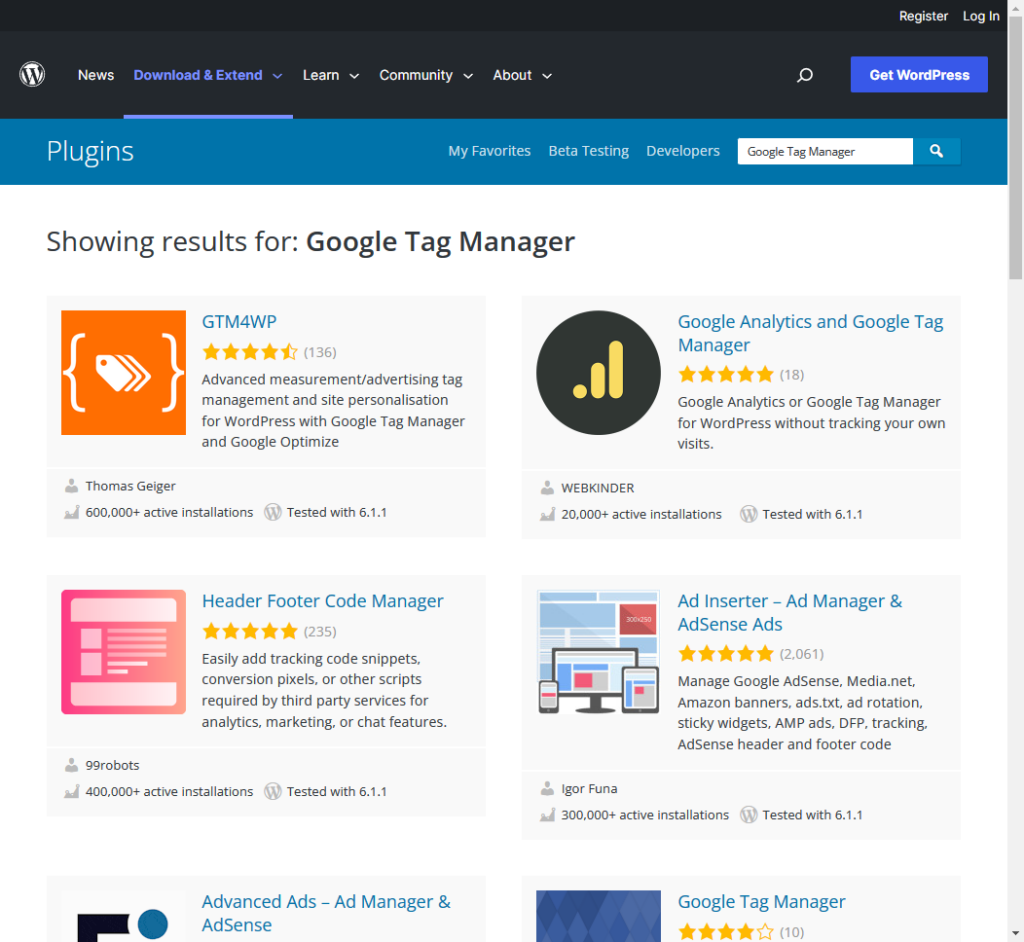Open Header Footer Code Manager title link
Viewport: 1024px width, 942px height.
click(323, 601)
